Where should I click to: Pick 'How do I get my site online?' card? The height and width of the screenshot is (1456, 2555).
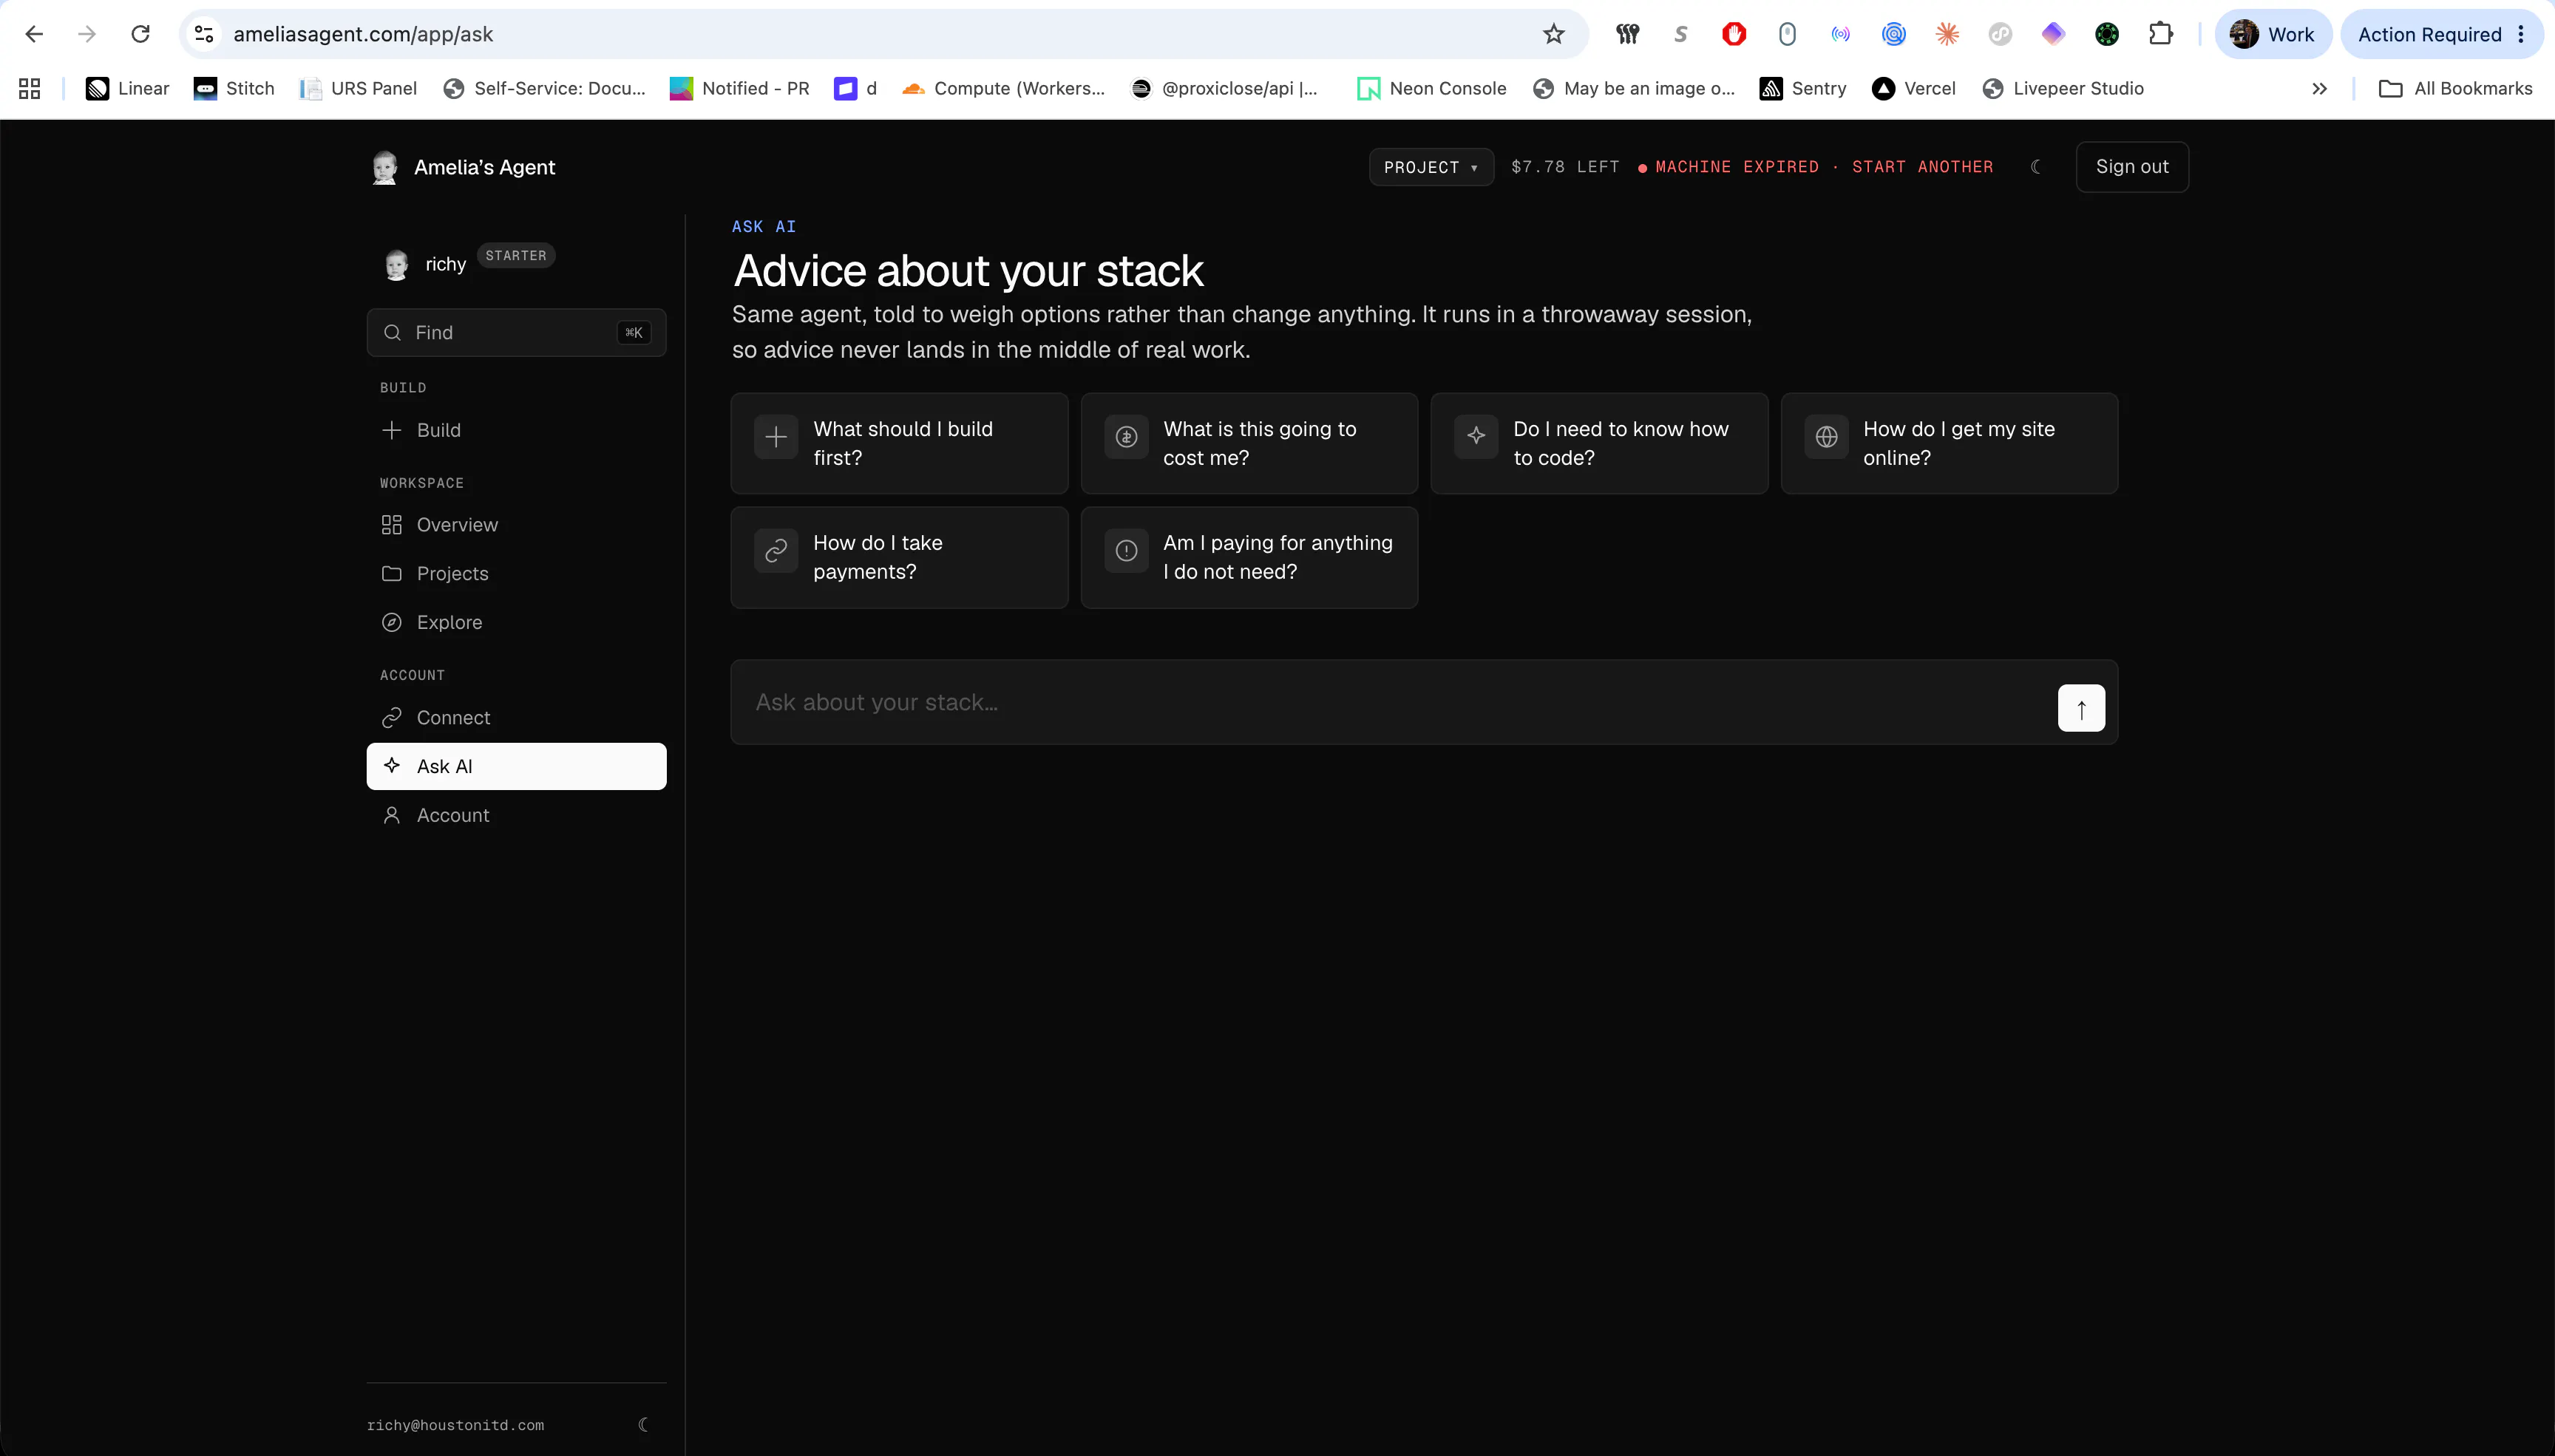1949,443
